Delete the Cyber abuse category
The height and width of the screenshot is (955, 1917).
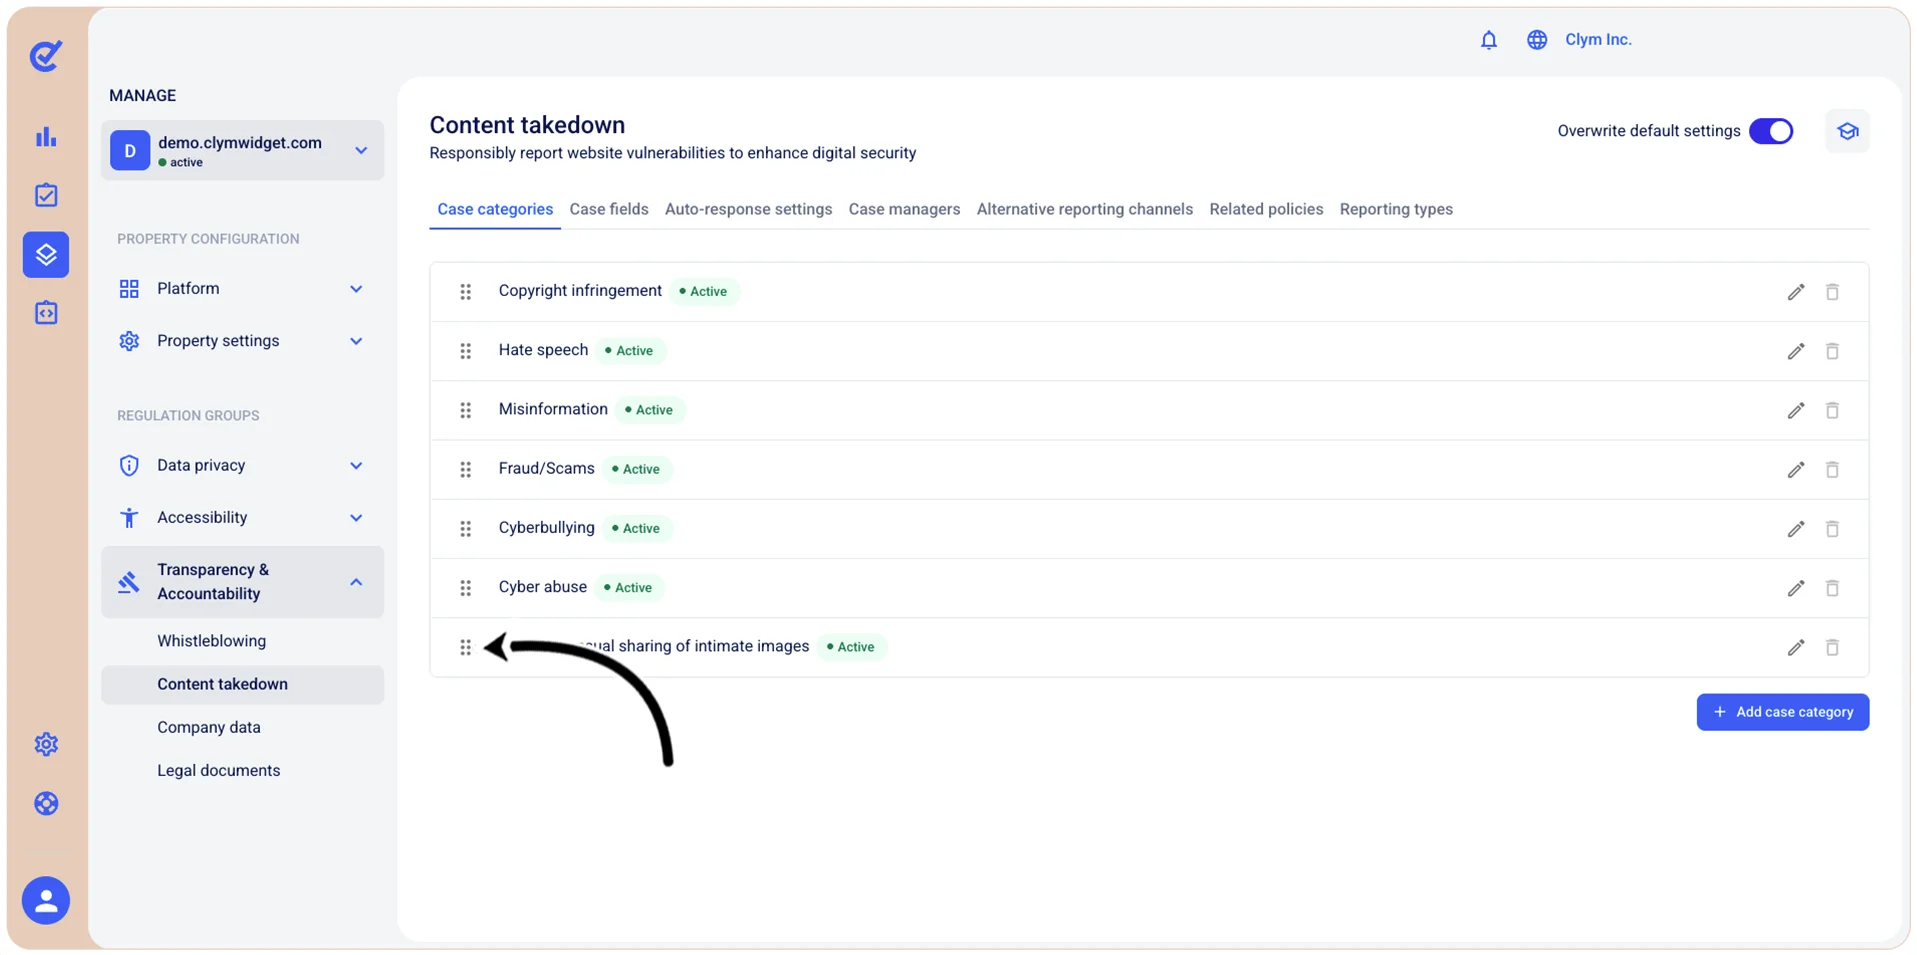pyautogui.click(x=1832, y=588)
